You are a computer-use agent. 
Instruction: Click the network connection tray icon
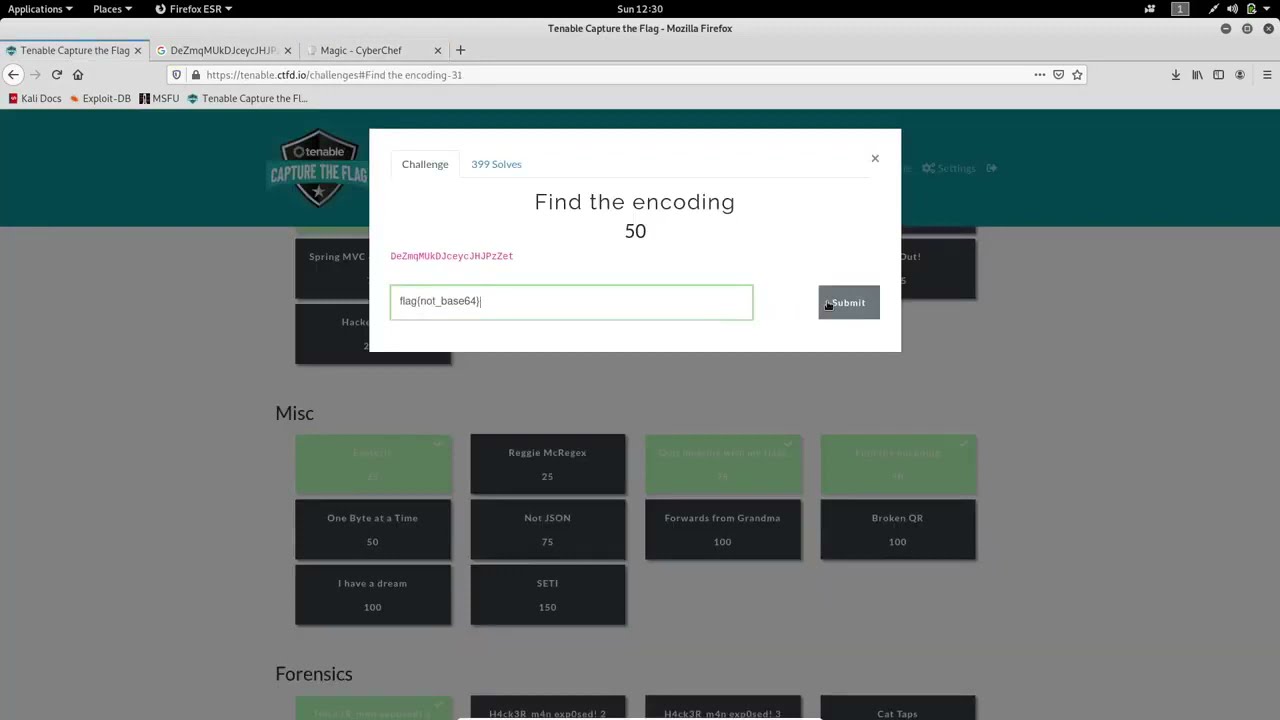tap(1214, 9)
